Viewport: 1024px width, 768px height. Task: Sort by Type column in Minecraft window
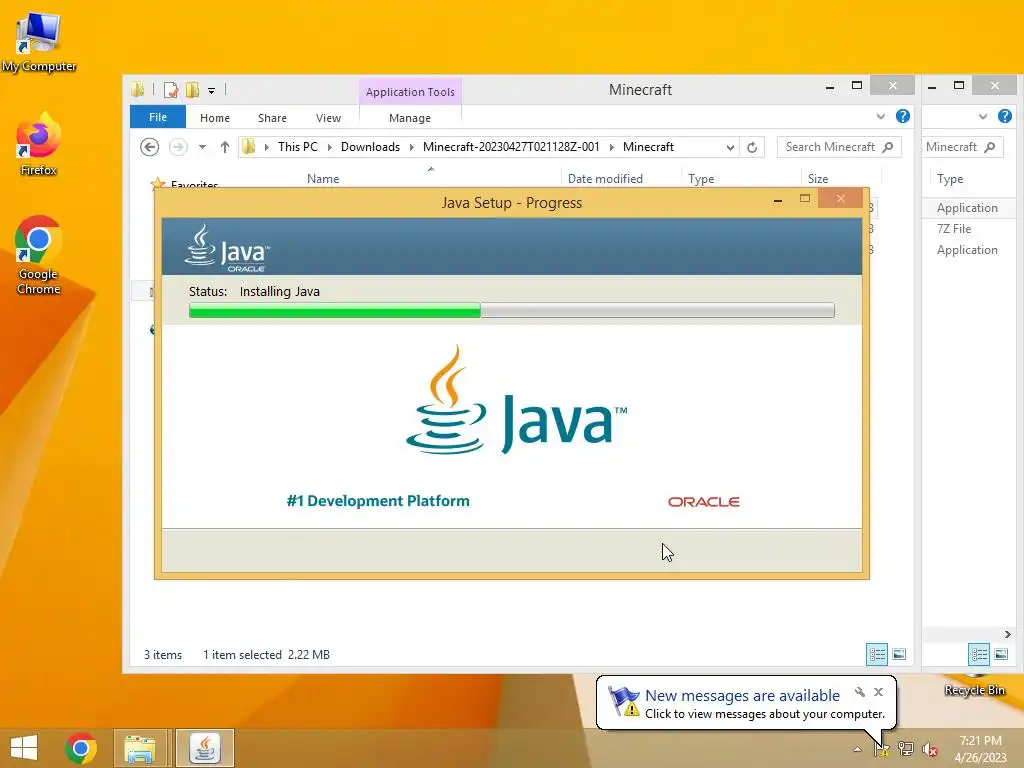pyautogui.click(x=701, y=179)
